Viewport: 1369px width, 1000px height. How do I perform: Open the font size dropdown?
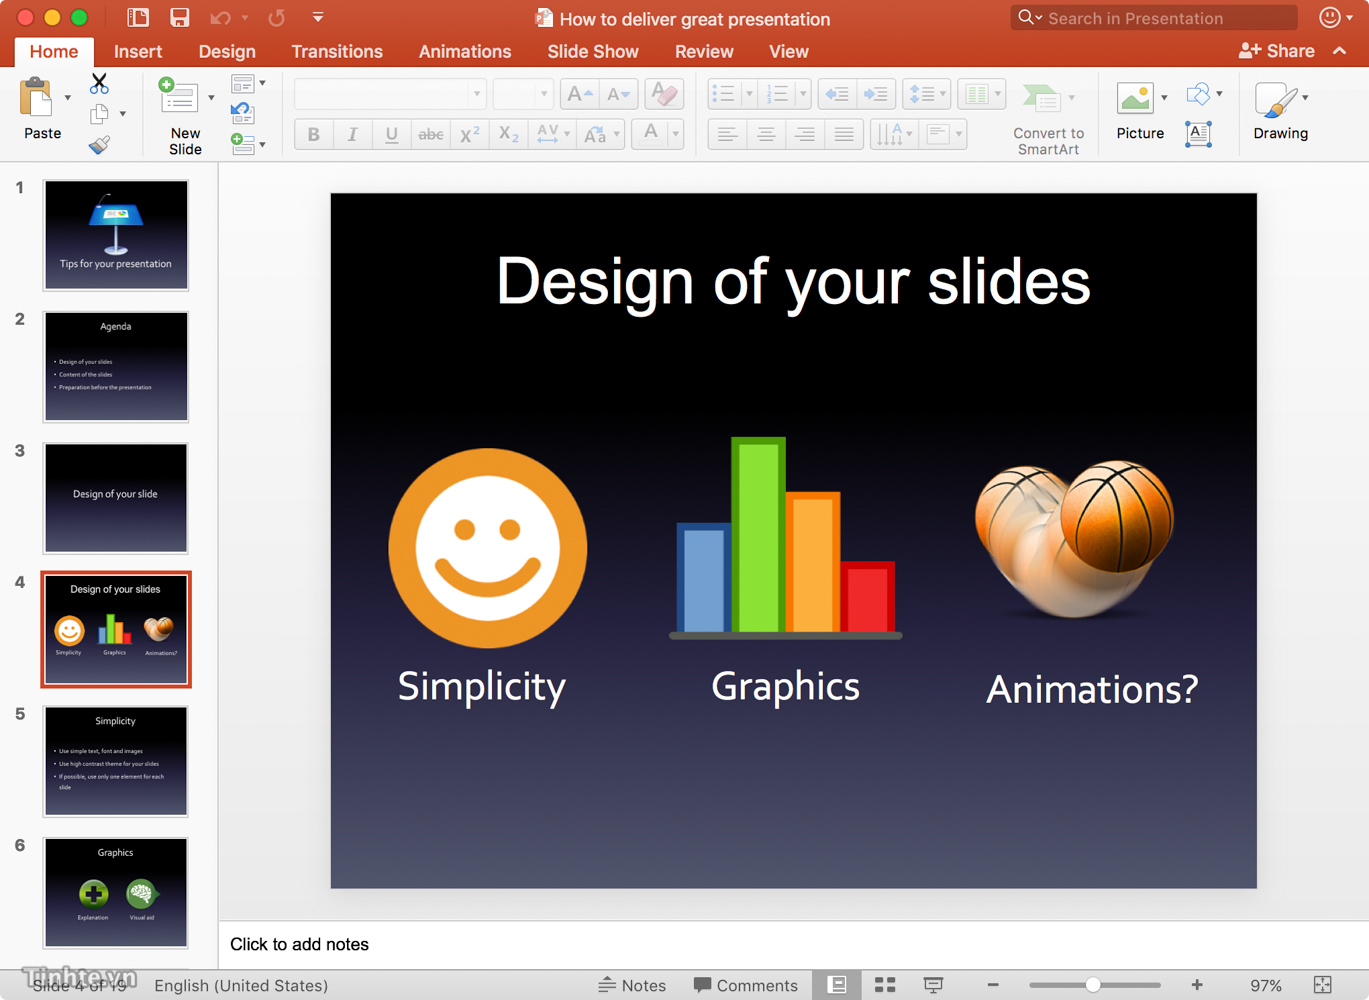(x=544, y=94)
